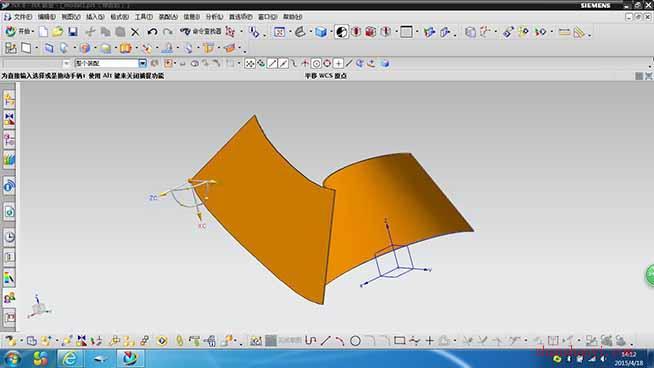Select the circle sketch tool in bottom toolbar

click(x=355, y=341)
